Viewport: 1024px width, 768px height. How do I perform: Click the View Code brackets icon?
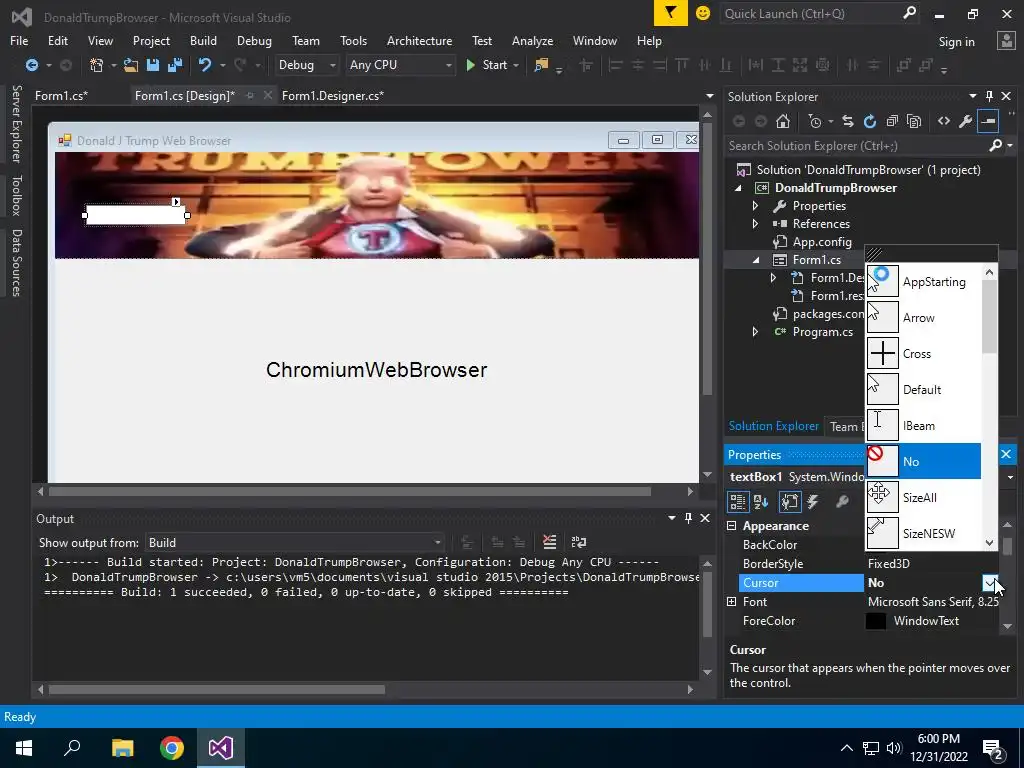[x=944, y=121]
